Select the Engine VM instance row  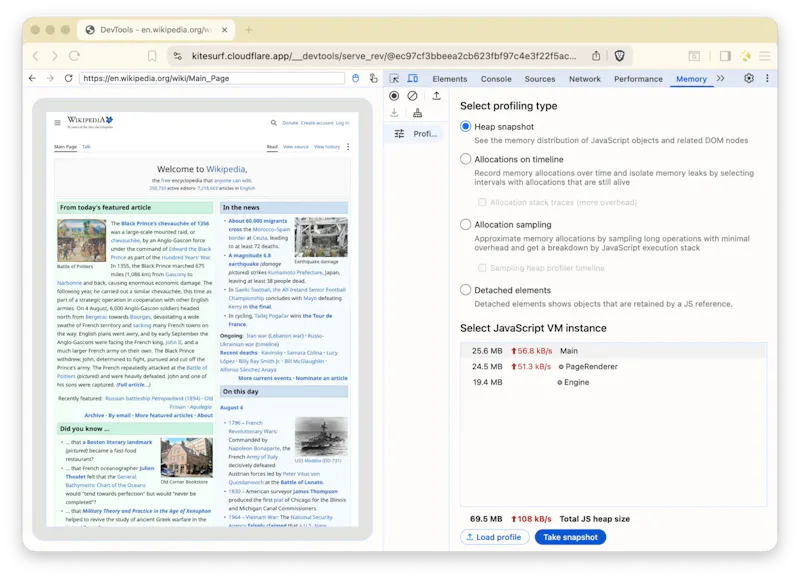(x=613, y=383)
